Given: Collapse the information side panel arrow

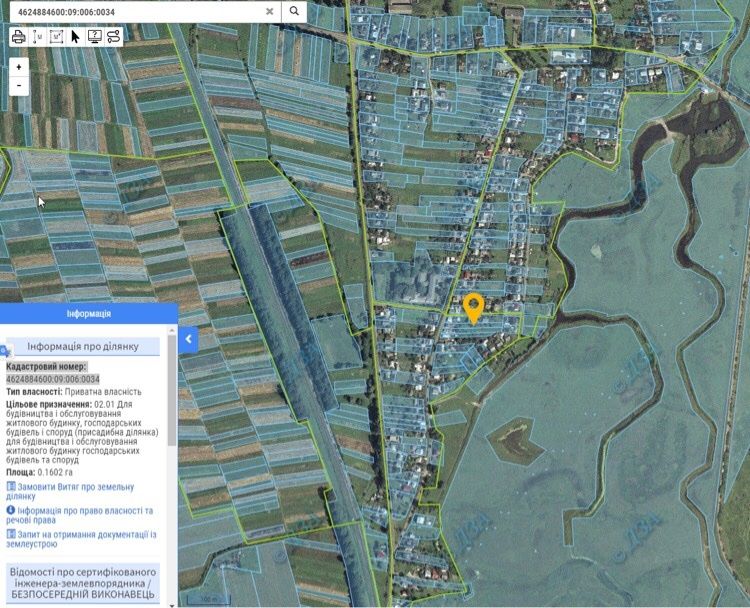Looking at the screenshot, I should (x=188, y=339).
